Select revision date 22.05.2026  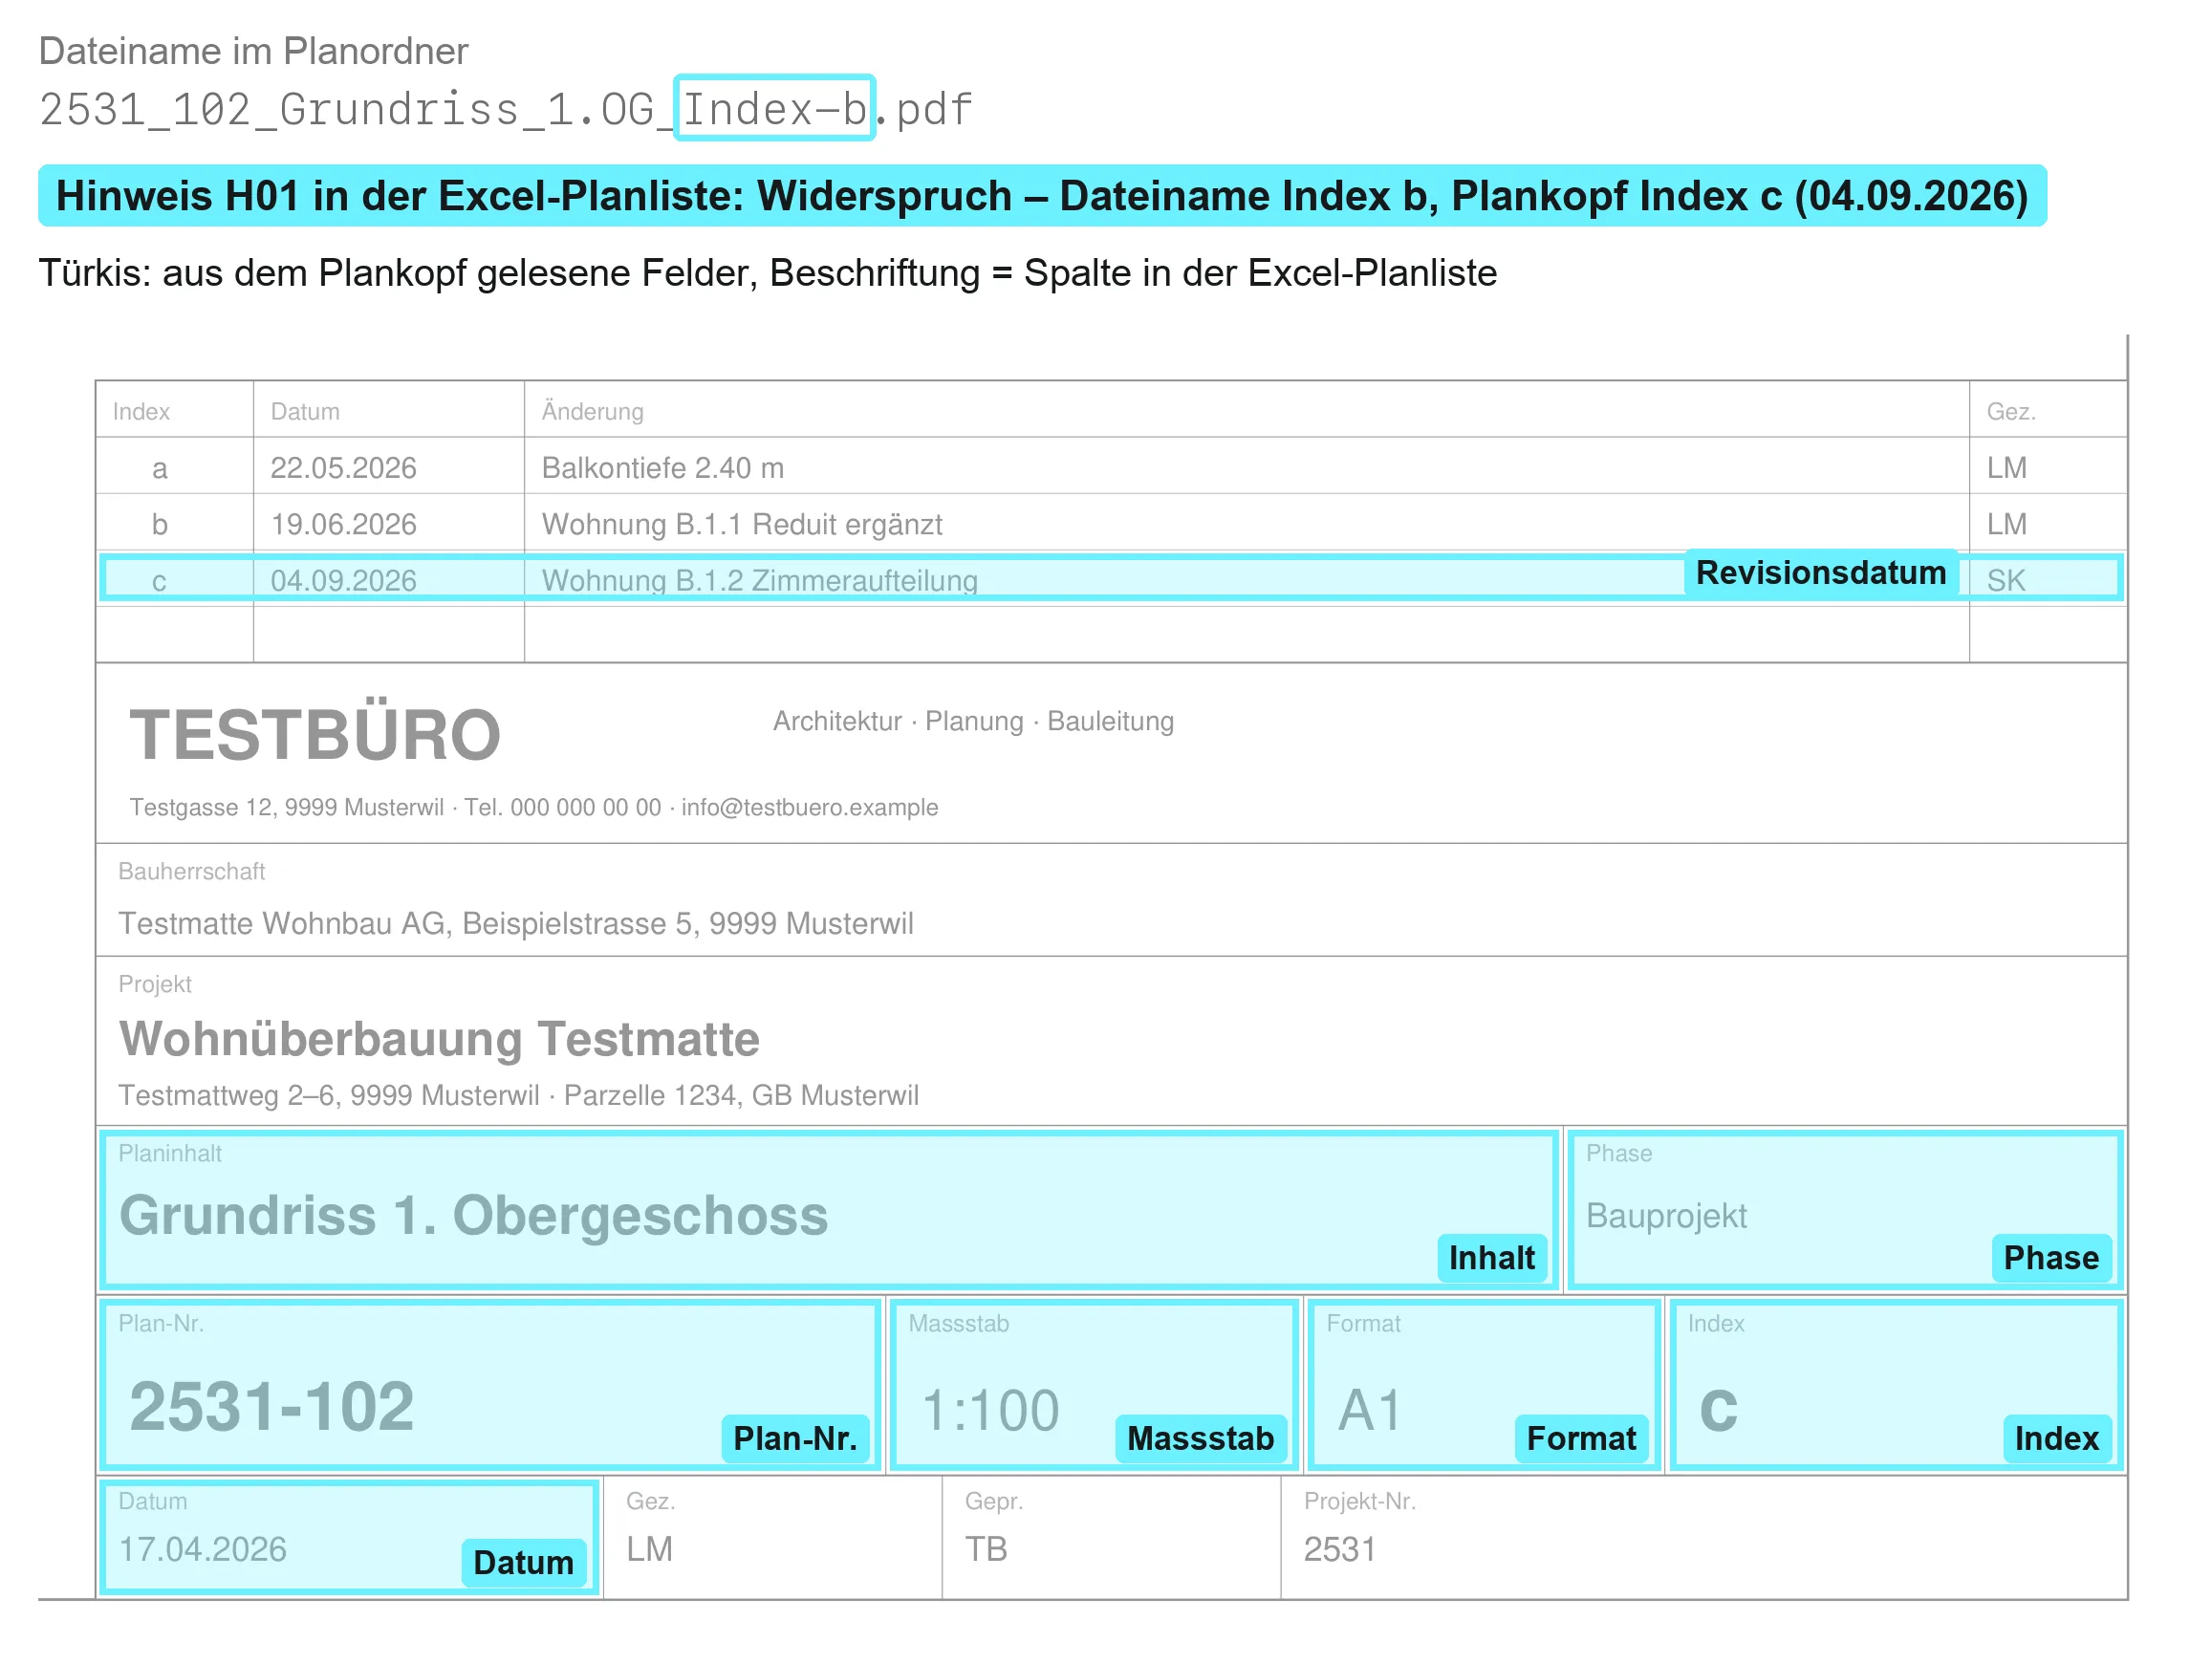[x=343, y=468]
